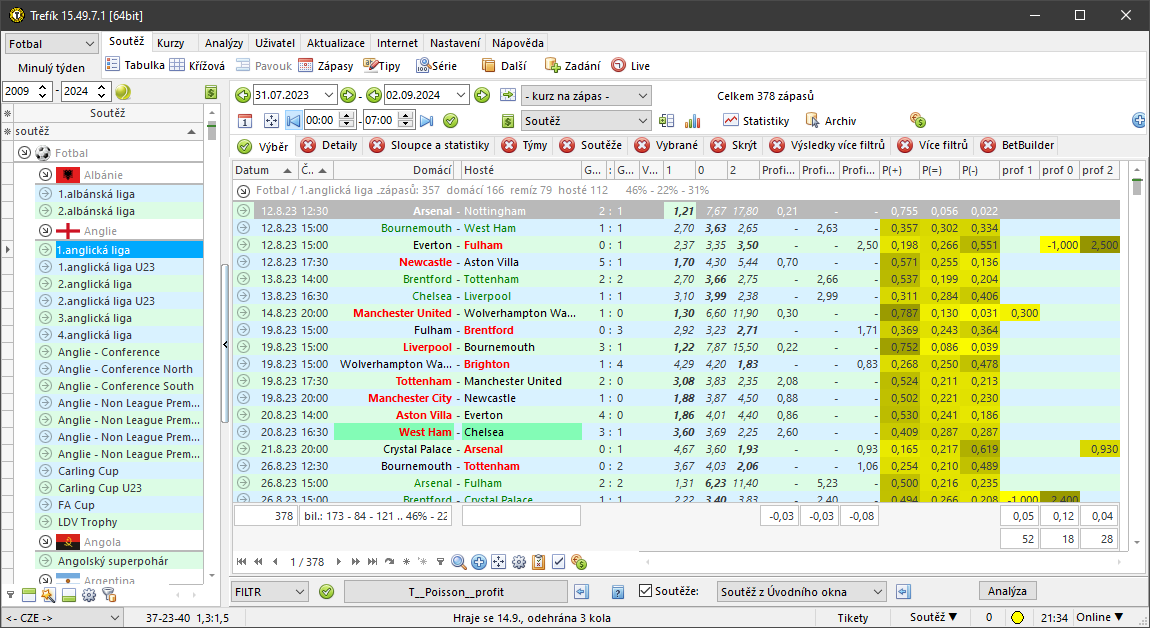Click the help question icon beside T__Poisson__profit
This screenshot has width=1150, height=628.
tap(618, 592)
